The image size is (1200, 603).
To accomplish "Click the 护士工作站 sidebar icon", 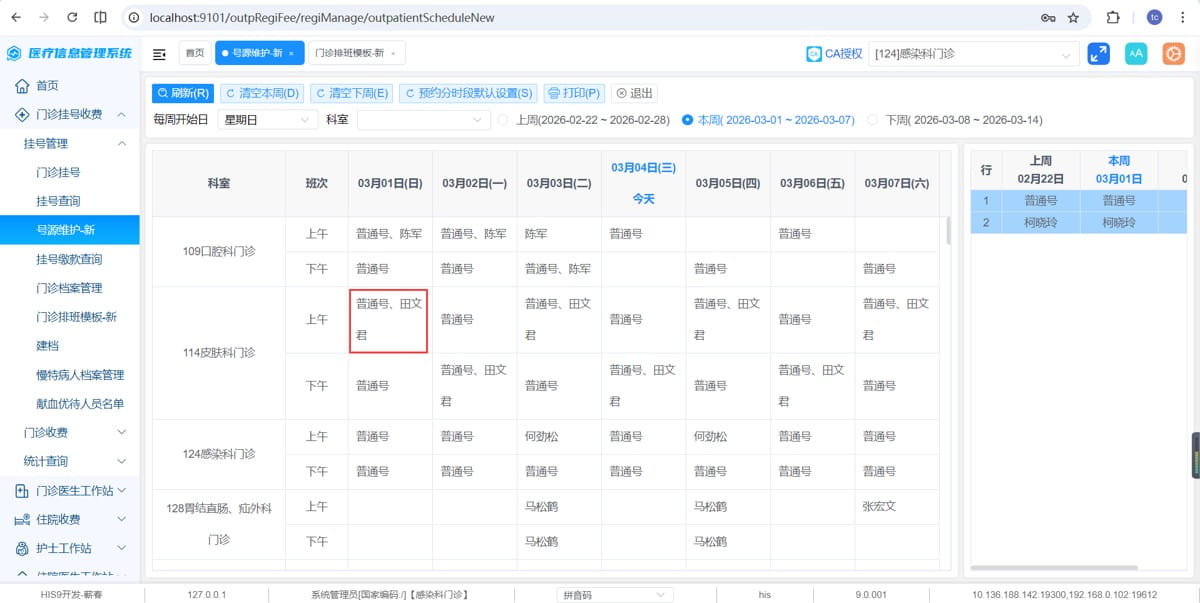I will (x=21, y=549).
